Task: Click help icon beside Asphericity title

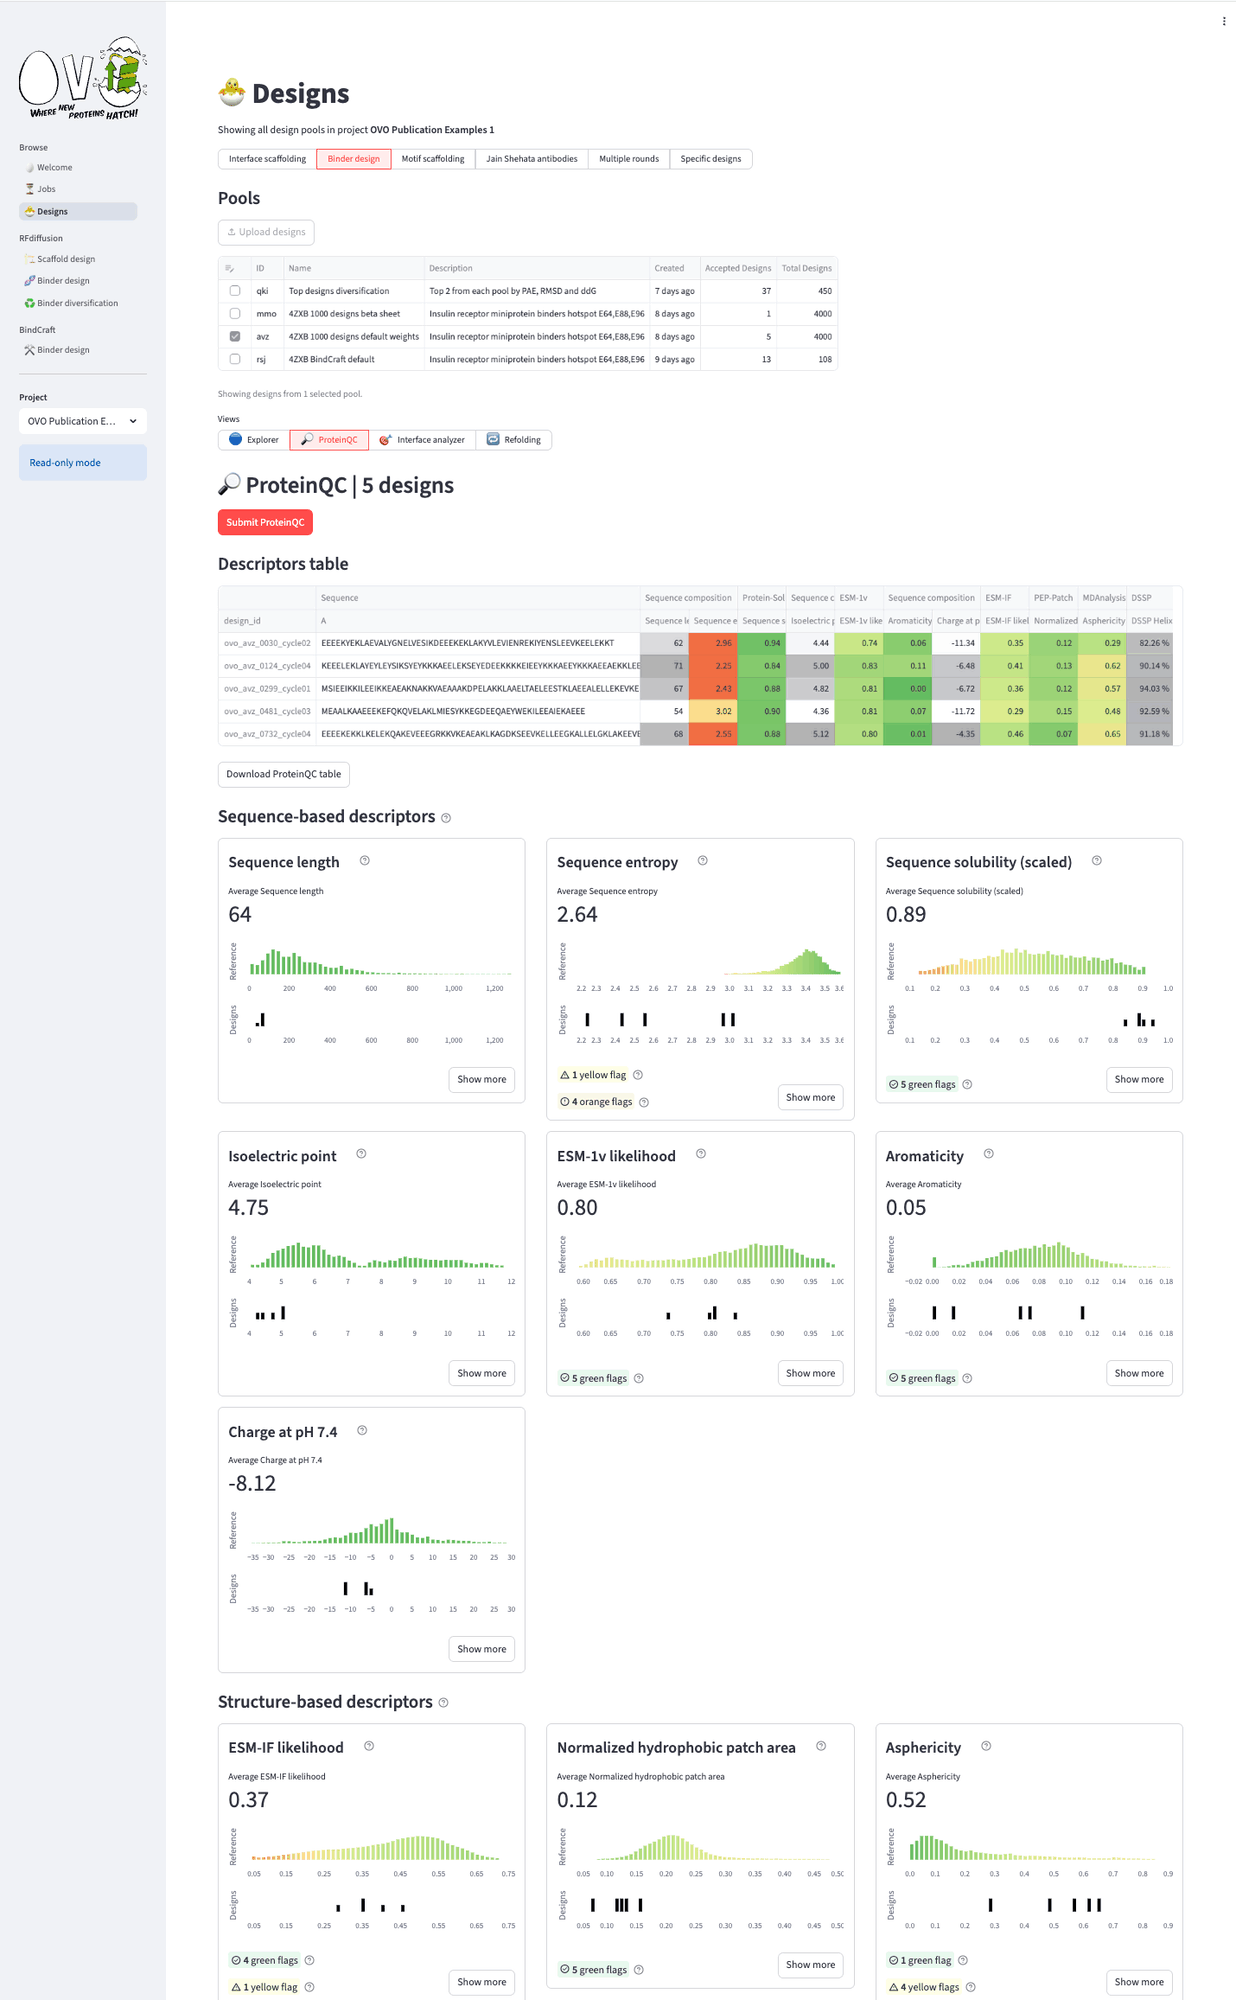Action: tap(986, 1746)
